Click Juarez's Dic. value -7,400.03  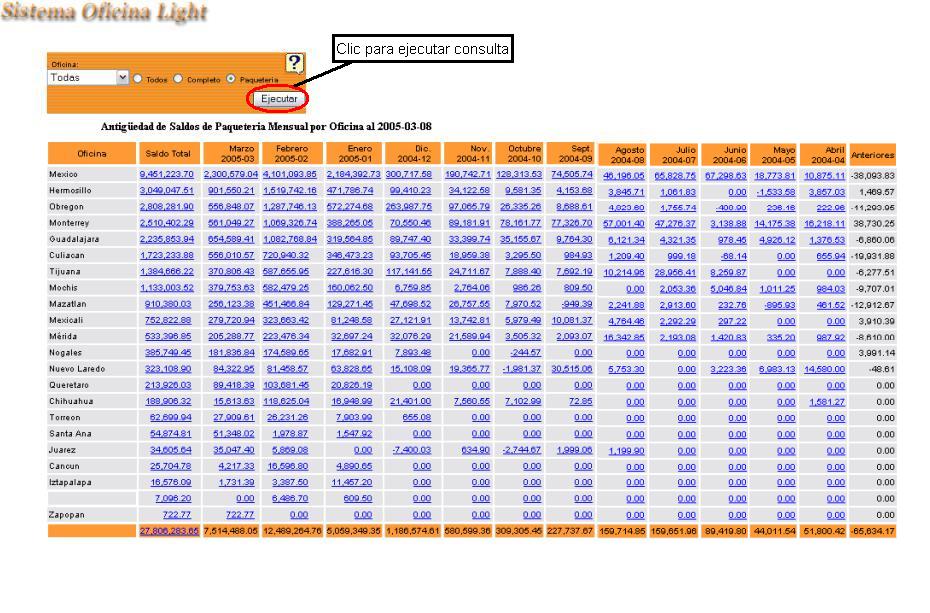pos(410,450)
